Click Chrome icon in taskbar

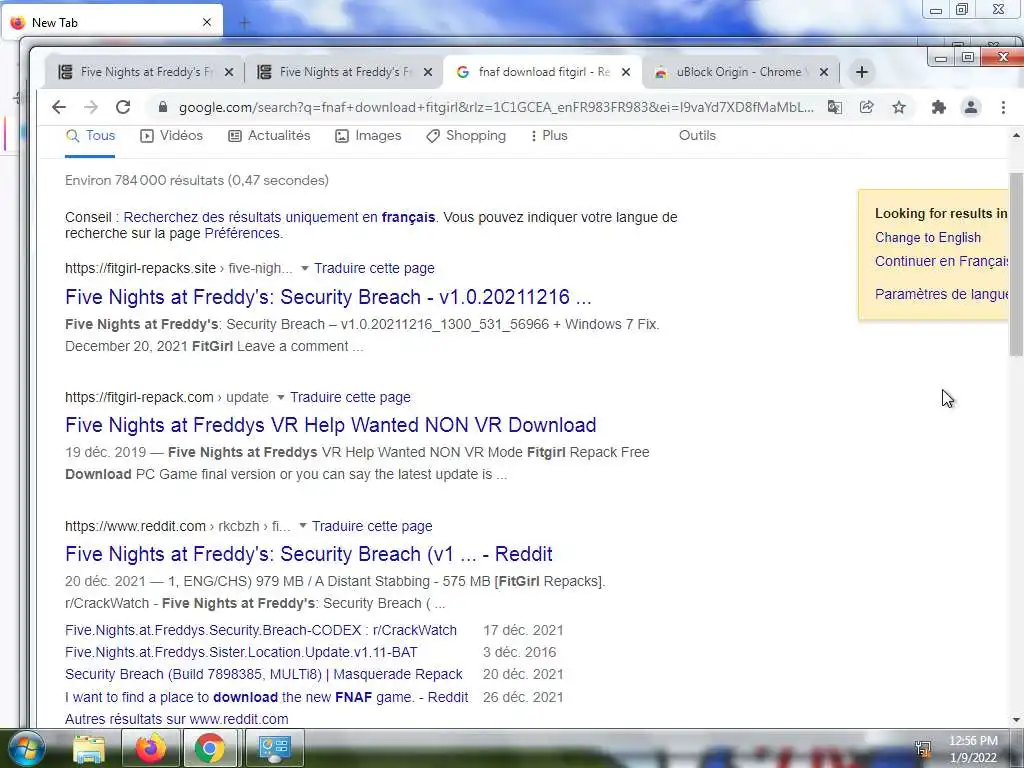[x=210, y=748]
